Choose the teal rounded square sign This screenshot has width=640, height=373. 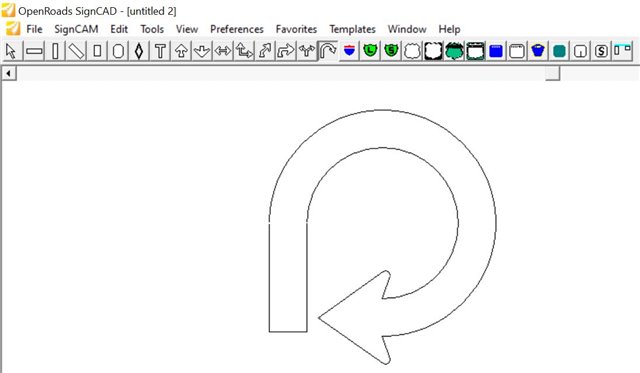559,51
